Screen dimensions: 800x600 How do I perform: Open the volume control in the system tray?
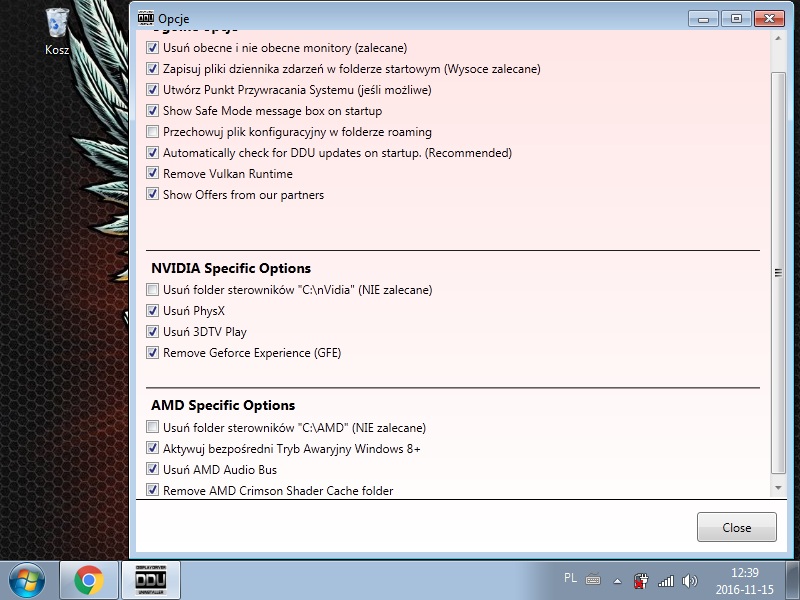coord(690,578)
